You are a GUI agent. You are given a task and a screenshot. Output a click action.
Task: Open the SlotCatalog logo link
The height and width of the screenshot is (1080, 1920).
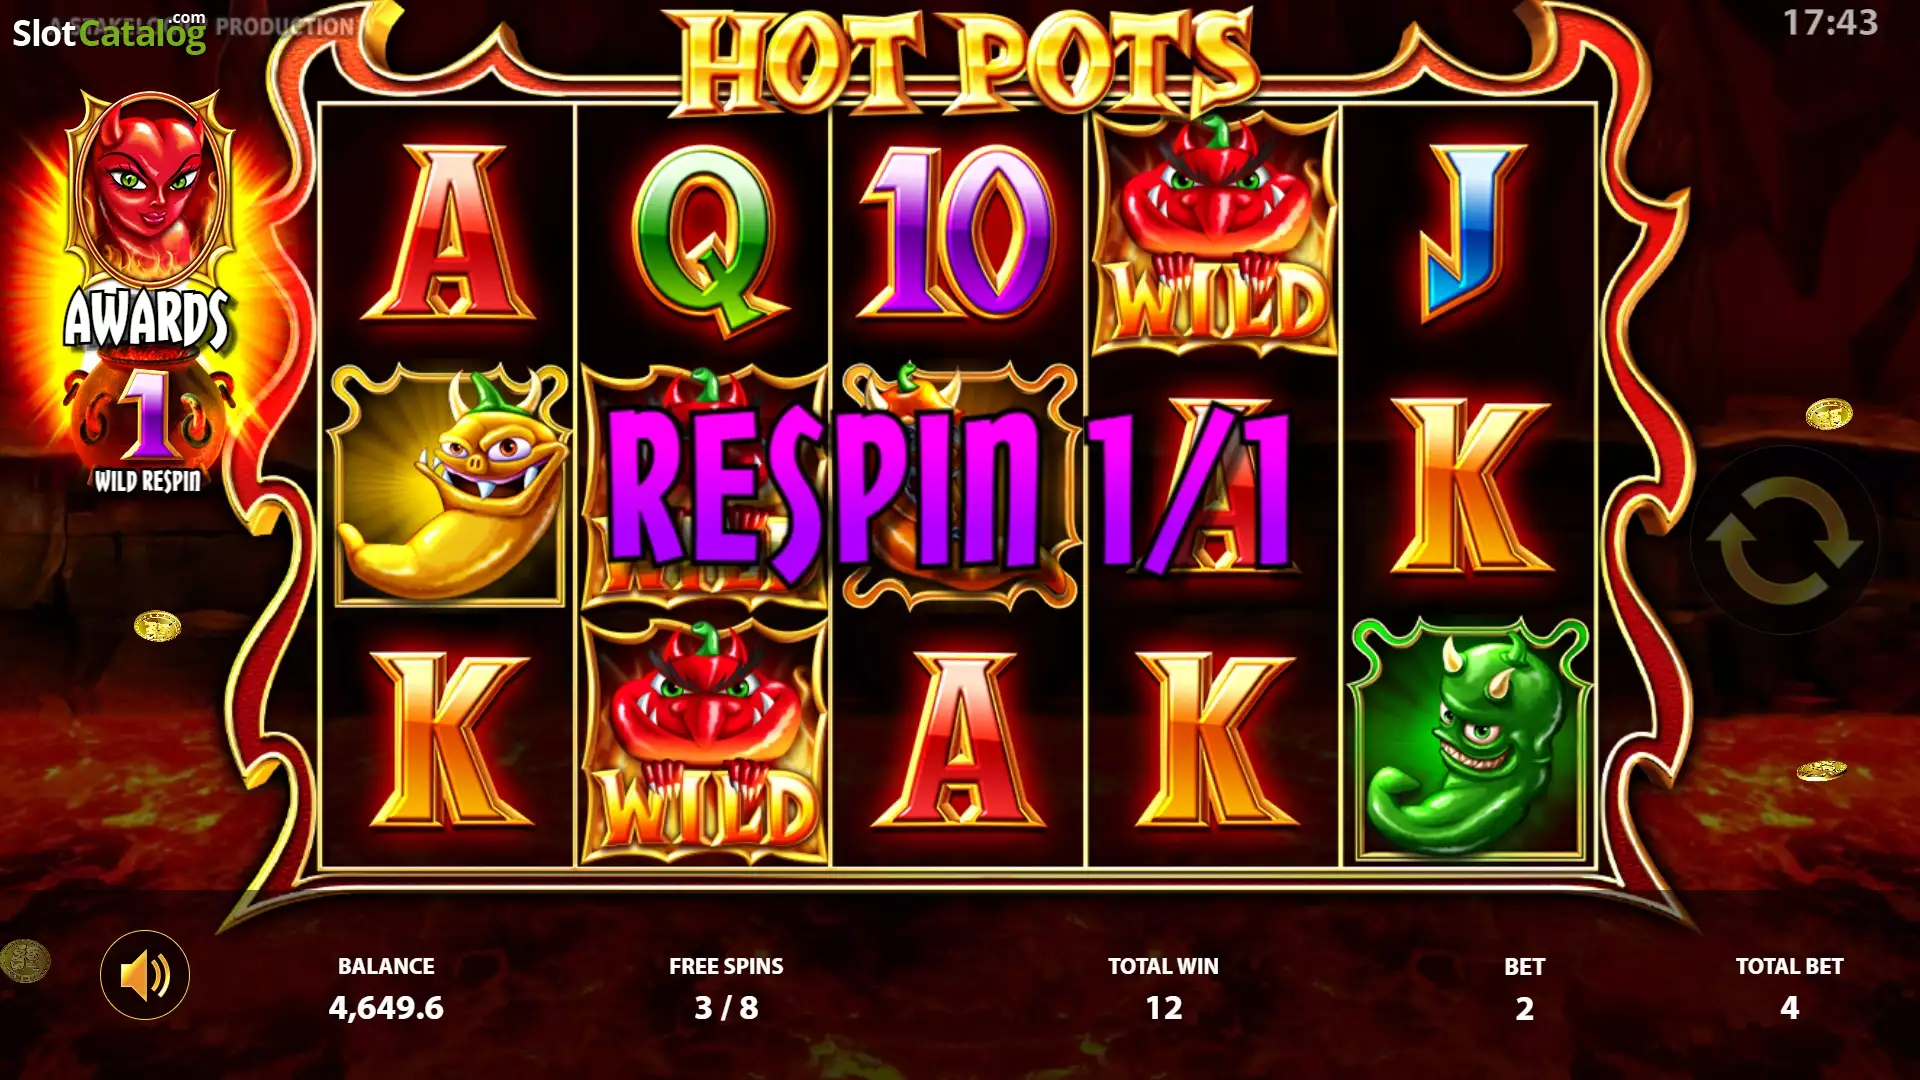tap(108, 32)
